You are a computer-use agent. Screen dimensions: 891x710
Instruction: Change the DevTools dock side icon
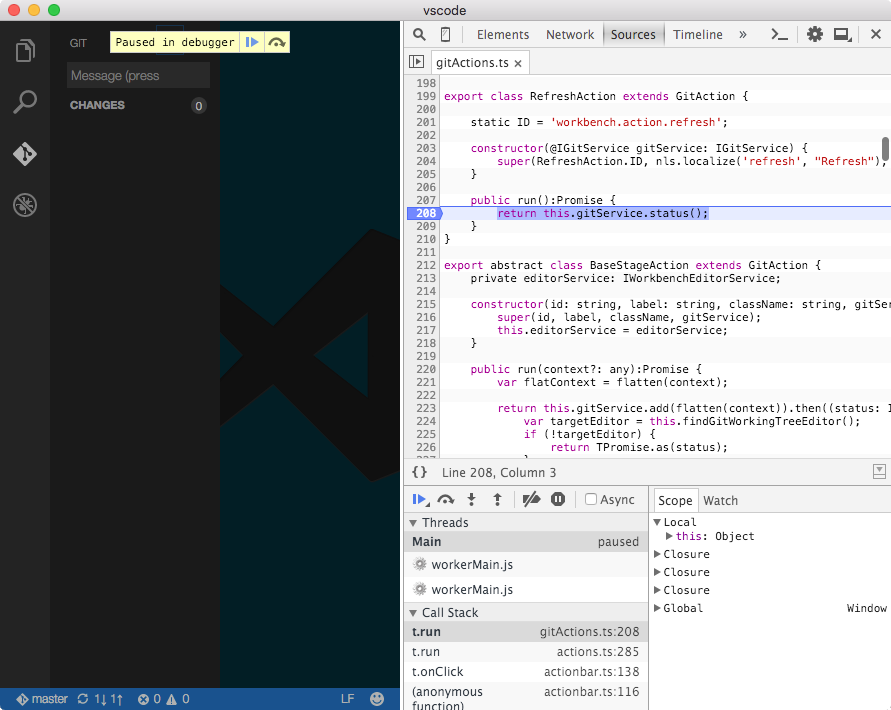(842, 35)
